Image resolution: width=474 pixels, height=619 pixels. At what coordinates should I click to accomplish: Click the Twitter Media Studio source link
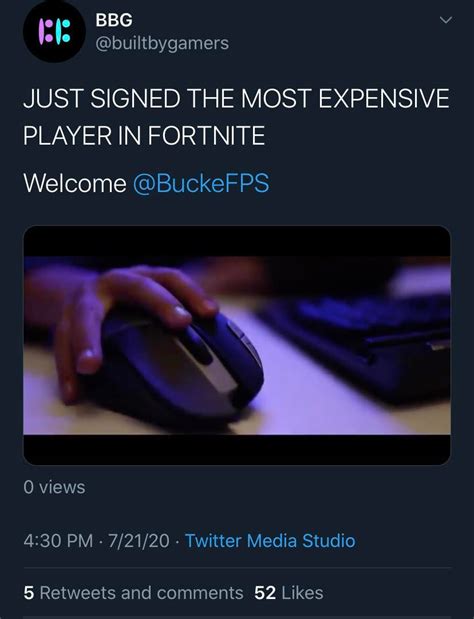pos(270,540)
